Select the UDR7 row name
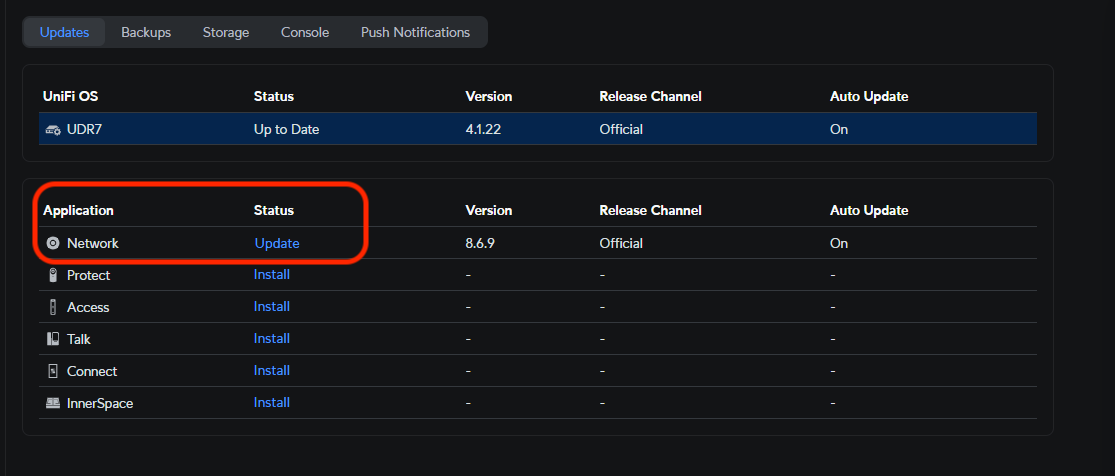The height and width of the screenshot is (476, 1115). (83, 129)
